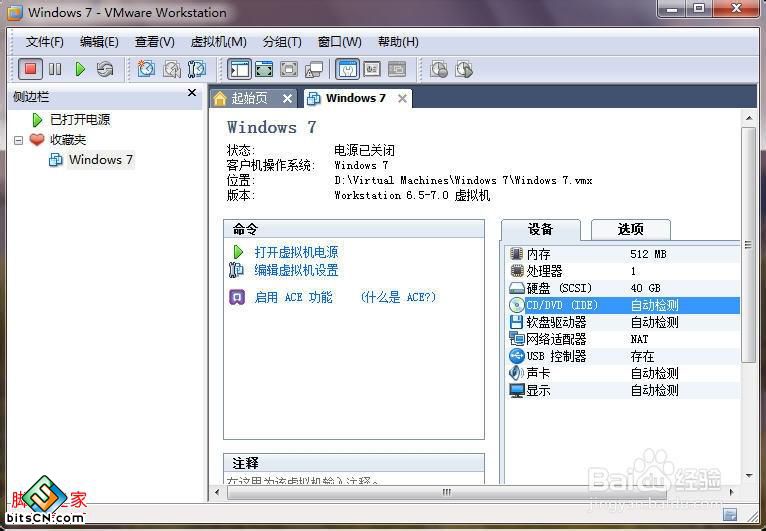
Task: Click the 40 GB hard disk value
Action: click(645, 288)
